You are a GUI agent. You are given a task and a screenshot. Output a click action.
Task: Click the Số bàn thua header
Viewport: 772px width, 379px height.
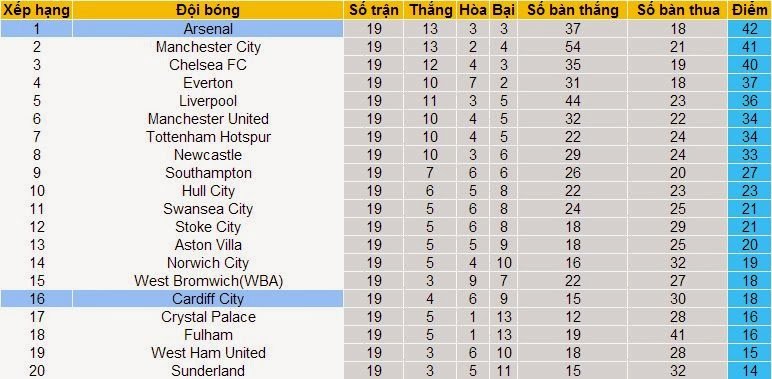pyautogui.click(x=677, y=10)
